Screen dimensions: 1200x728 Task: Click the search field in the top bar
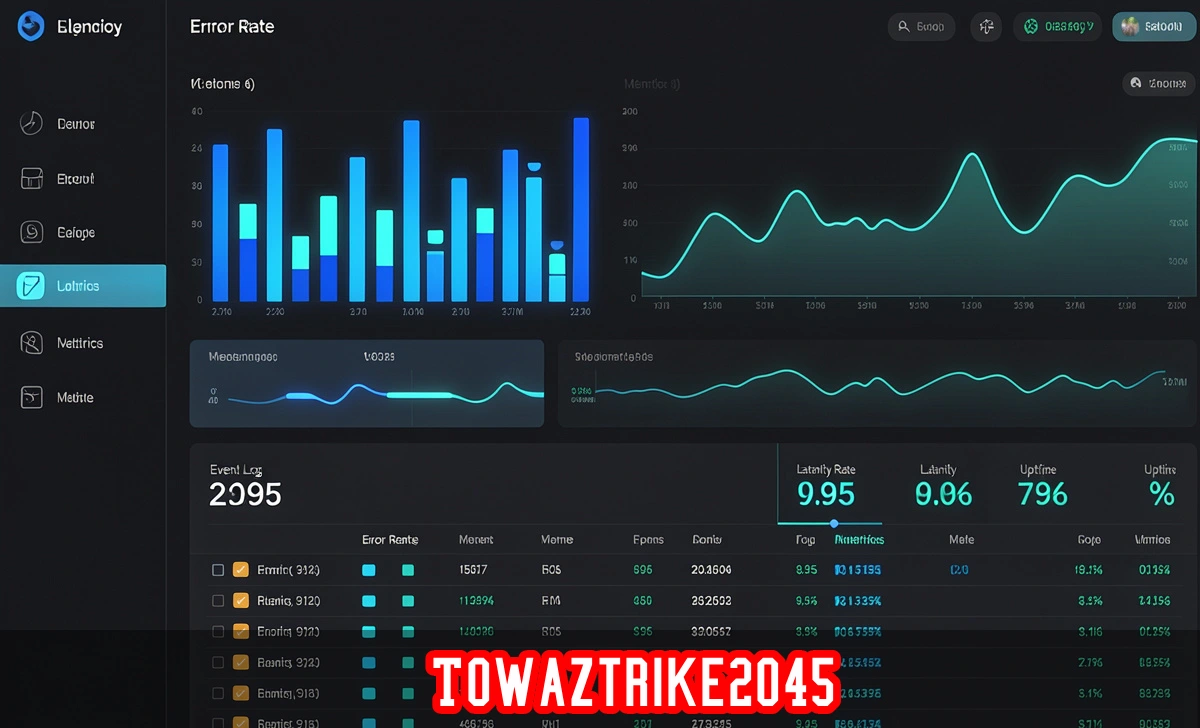click(921, 26)
